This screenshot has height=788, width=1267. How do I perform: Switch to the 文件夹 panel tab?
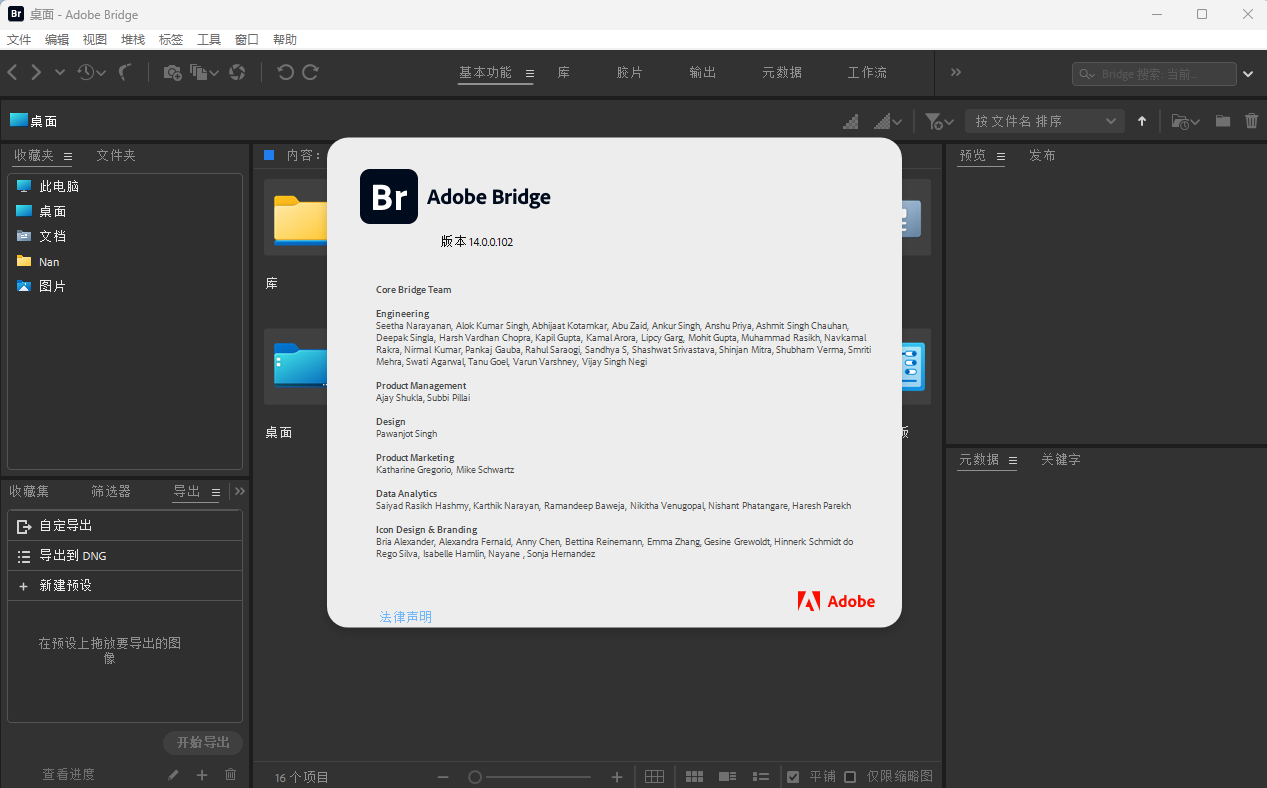pos(116,156)
